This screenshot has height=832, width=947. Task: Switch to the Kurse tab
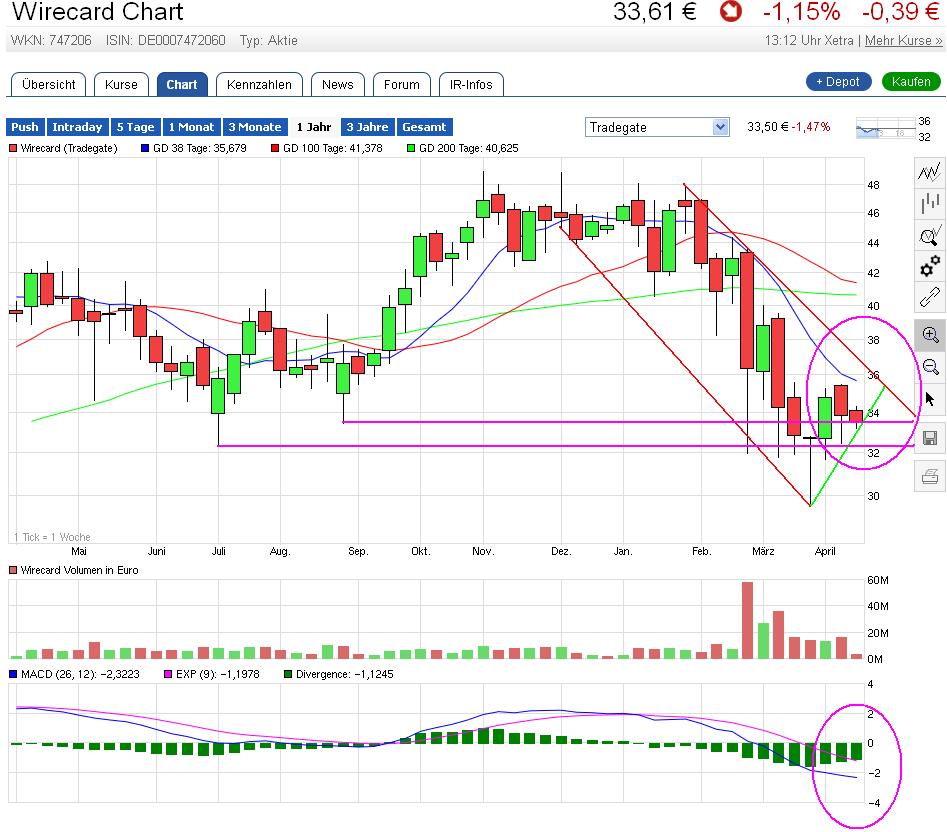click(121, 85)
